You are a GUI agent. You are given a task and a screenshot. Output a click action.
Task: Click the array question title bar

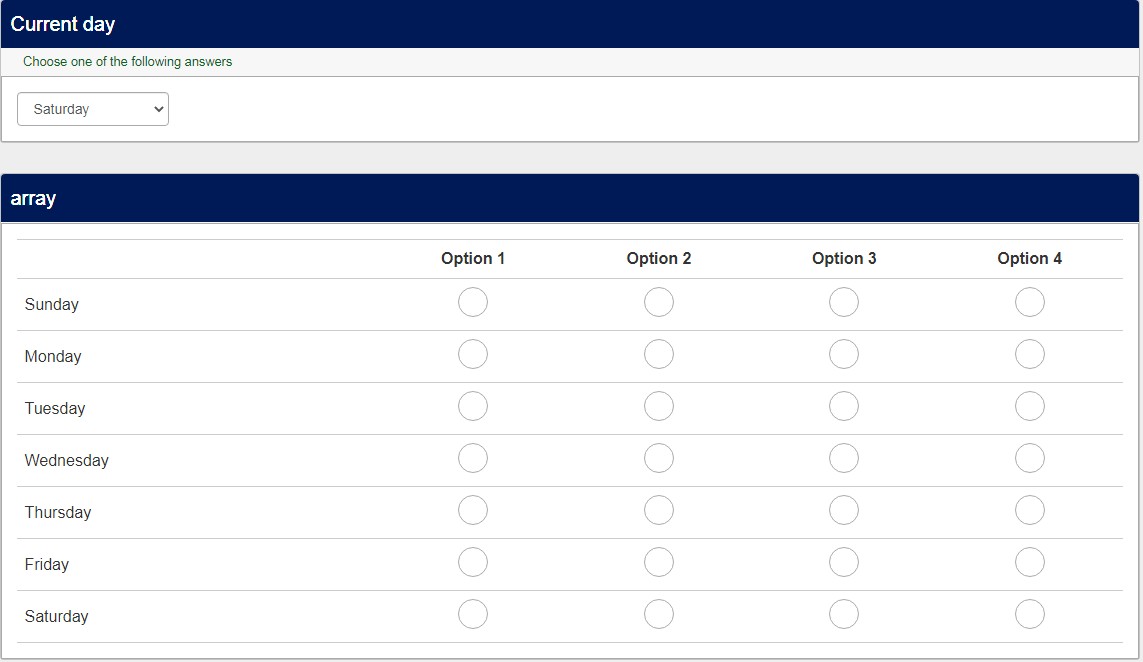pyautogui.click(x=570, y=198)
